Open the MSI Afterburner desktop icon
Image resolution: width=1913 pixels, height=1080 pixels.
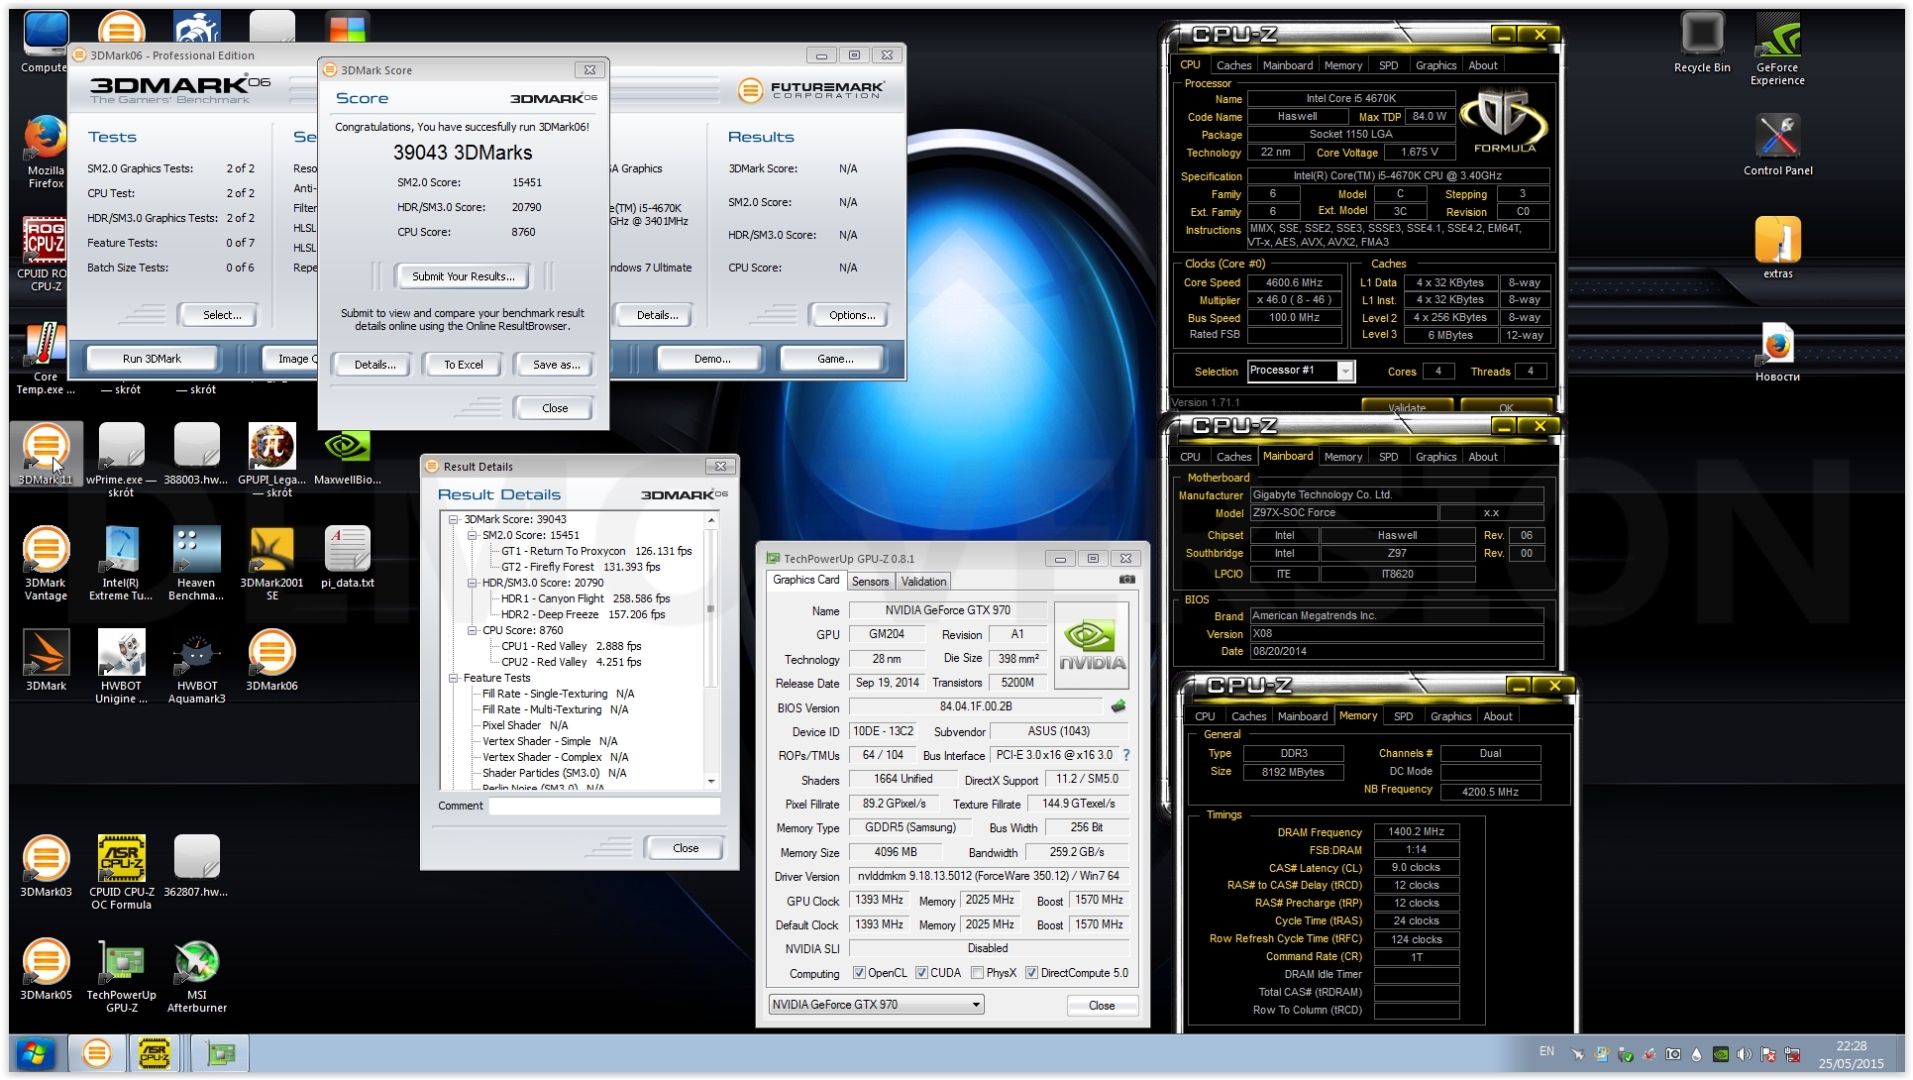click(x=196, y=976)
